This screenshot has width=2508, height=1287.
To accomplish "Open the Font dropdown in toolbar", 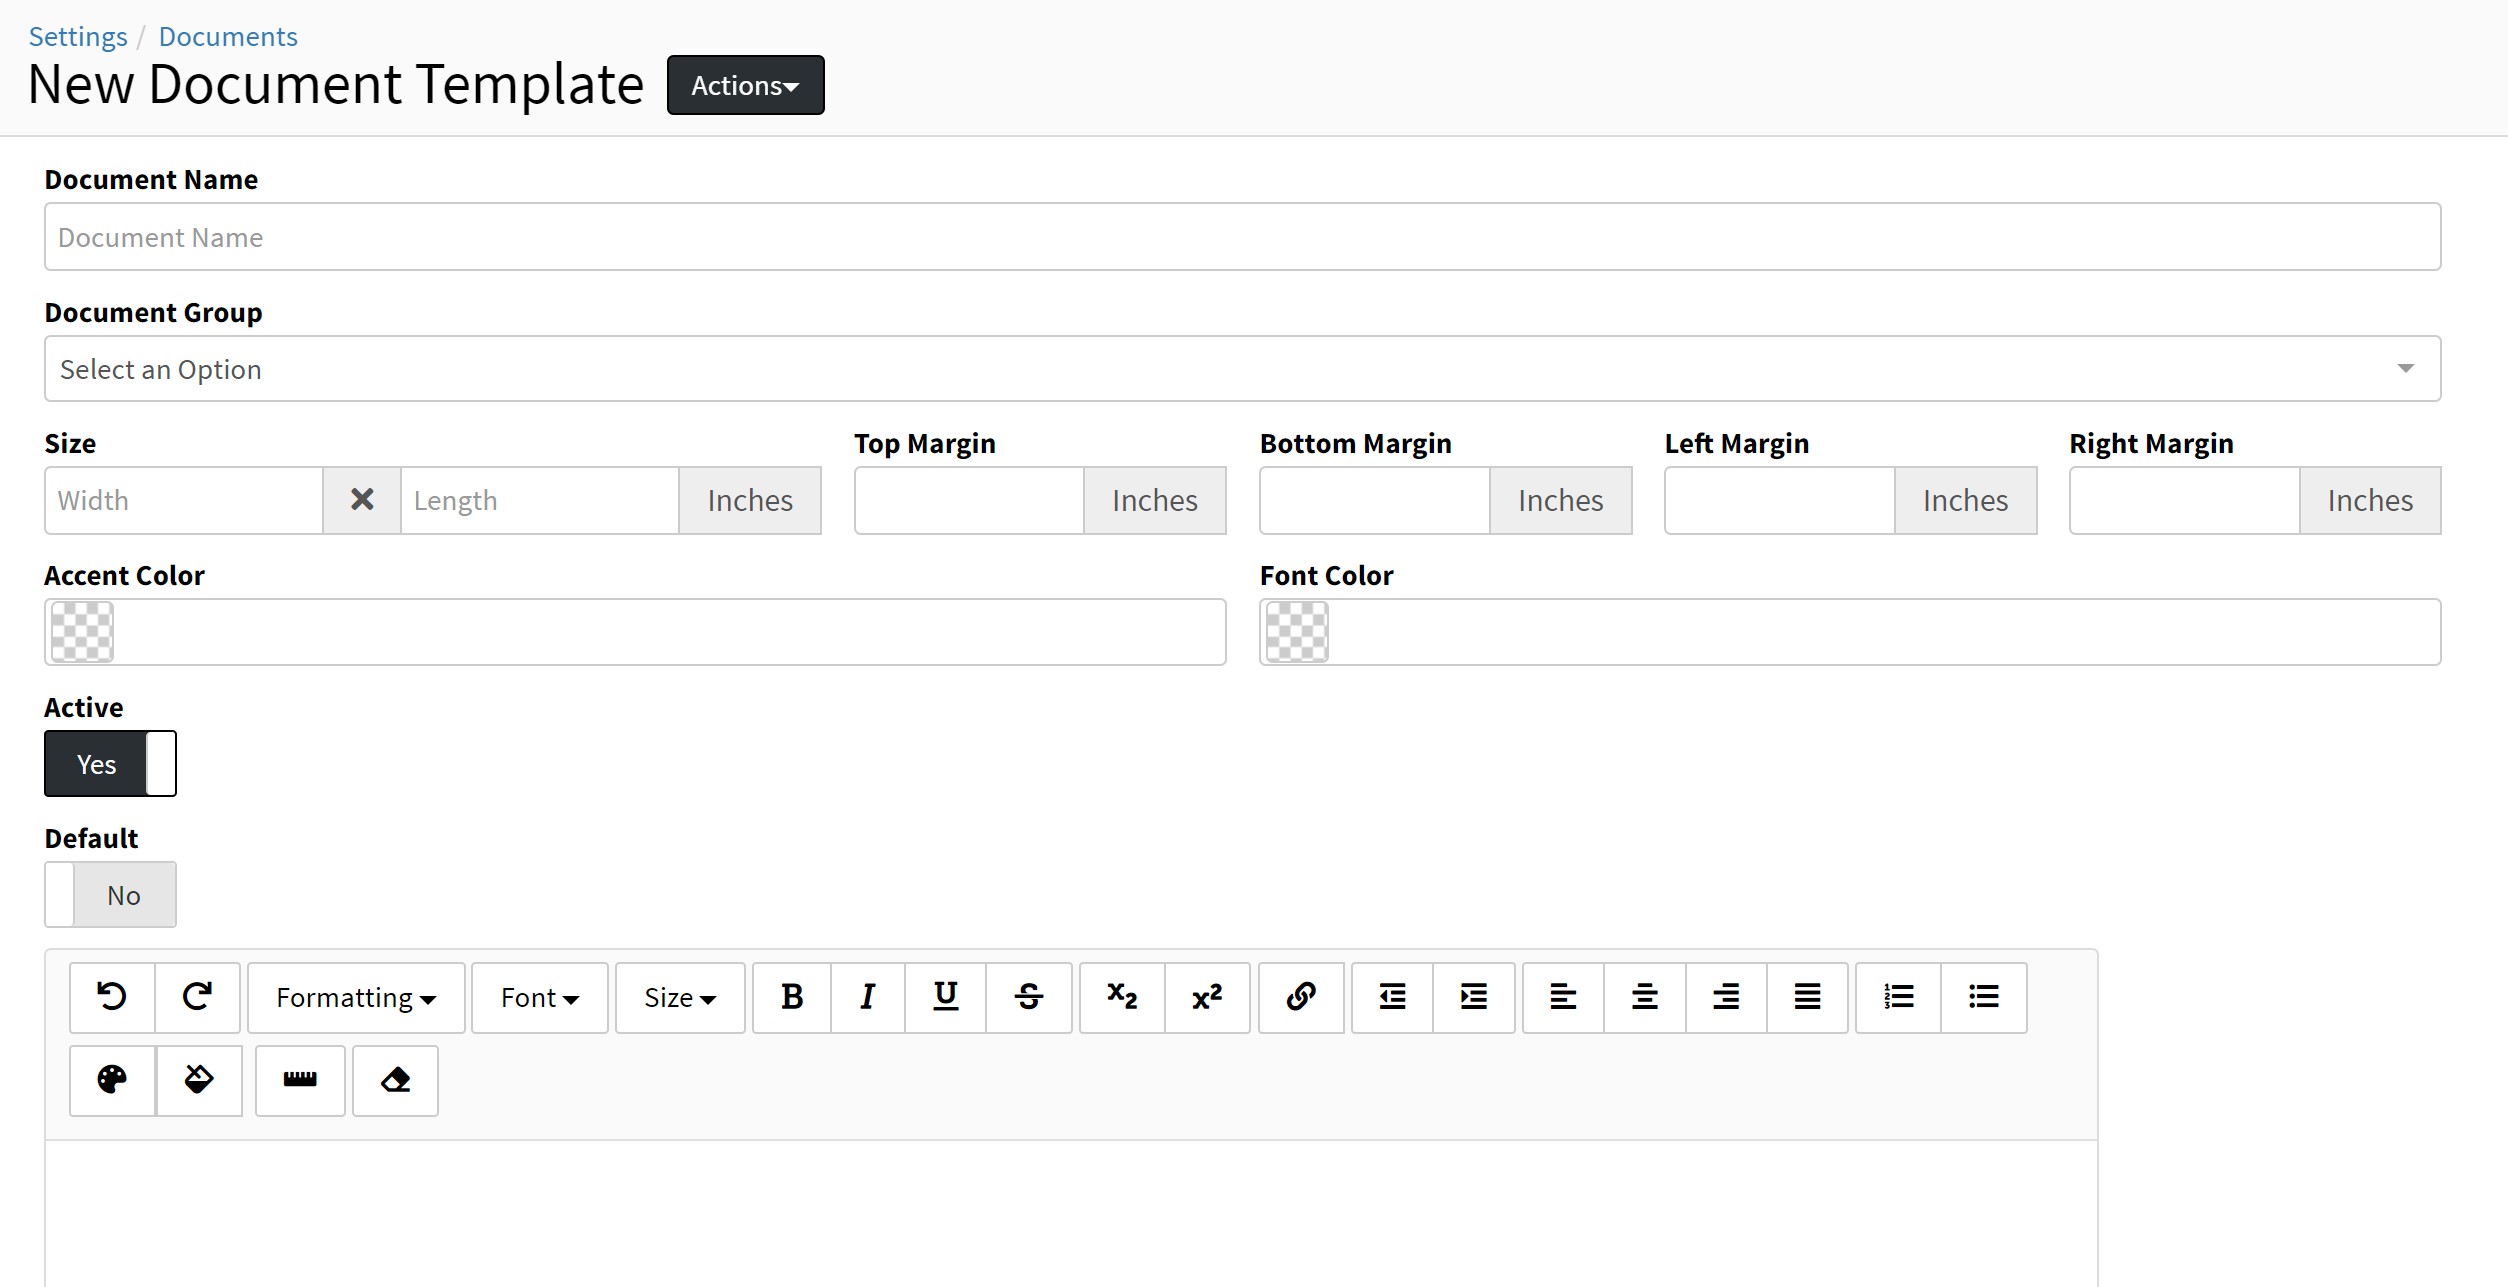I will pyautogui.click(x=539, y=998).
